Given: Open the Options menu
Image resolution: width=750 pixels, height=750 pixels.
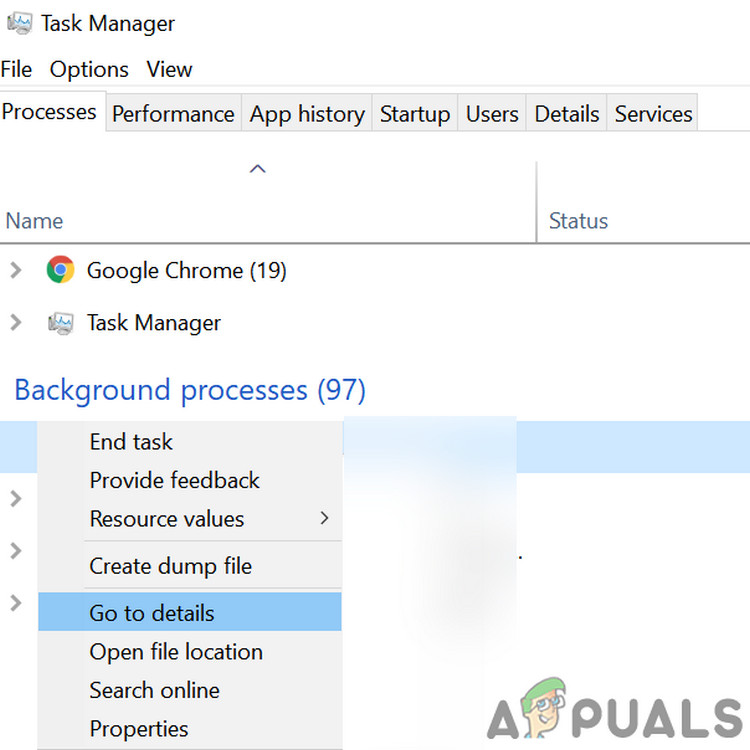Looking at the screenshot, I should (x=89, y=69).
